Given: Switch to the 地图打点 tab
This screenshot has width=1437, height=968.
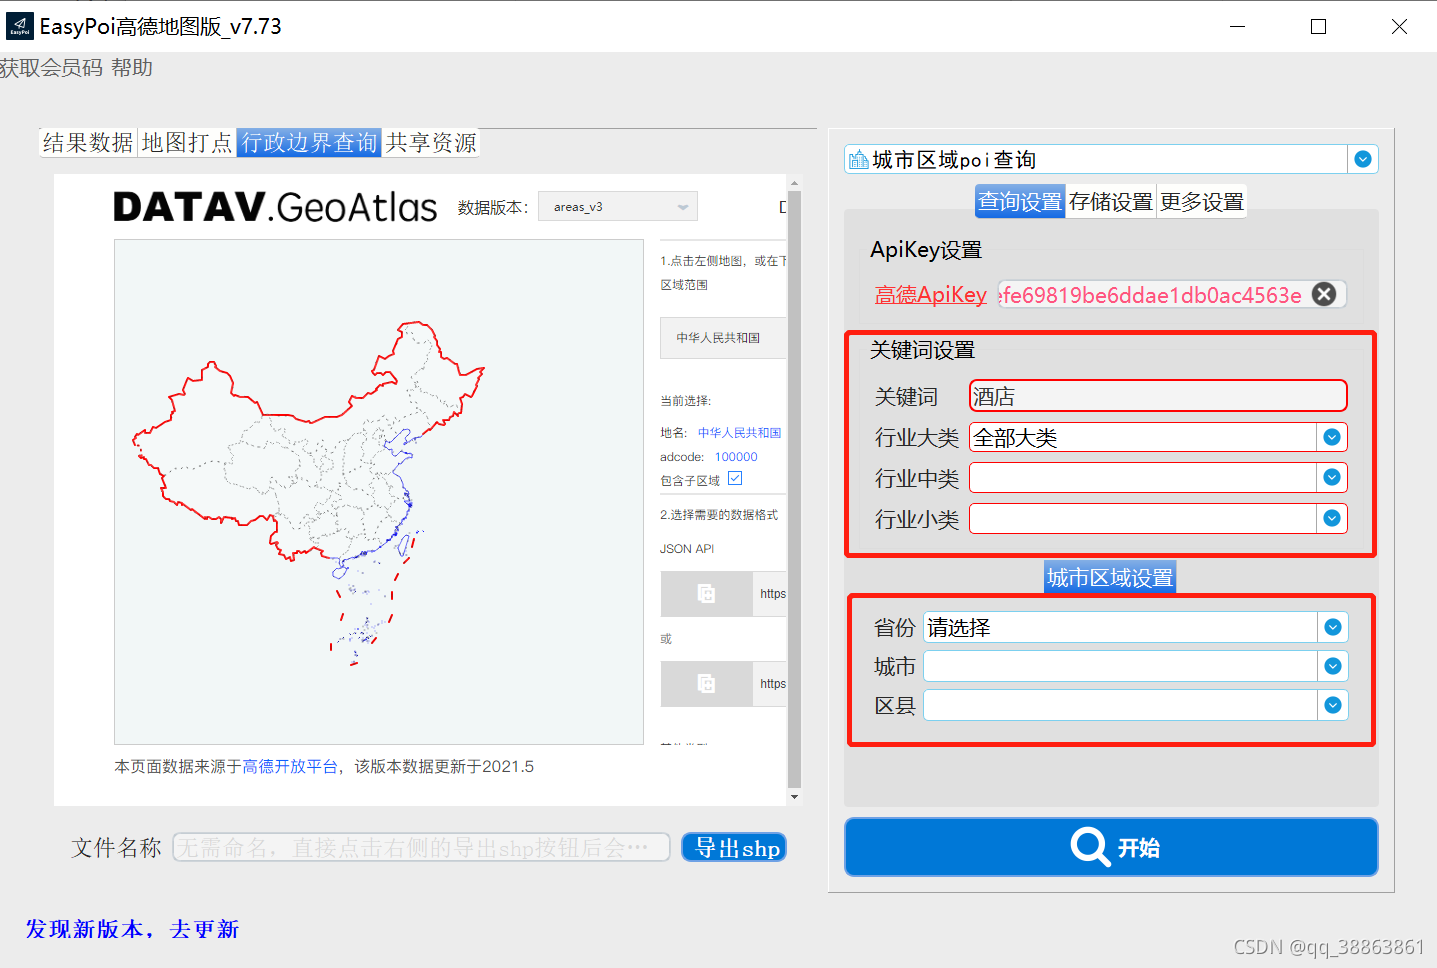Looking at the screenshot, I should tap(187, 143).
